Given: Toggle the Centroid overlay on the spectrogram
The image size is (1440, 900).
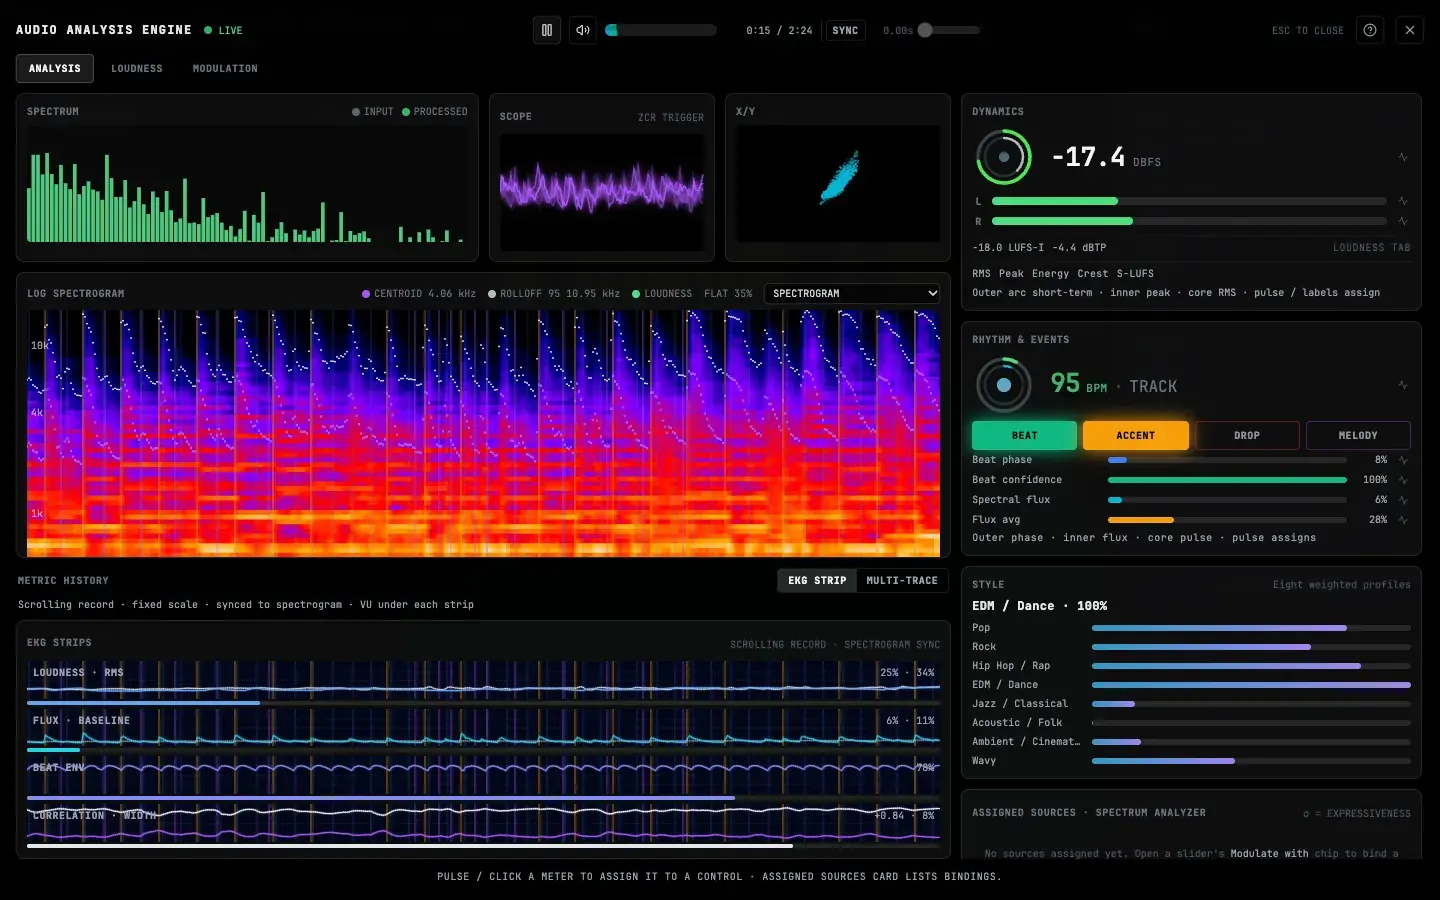Looking at the screenshot, I should [419, 294].
